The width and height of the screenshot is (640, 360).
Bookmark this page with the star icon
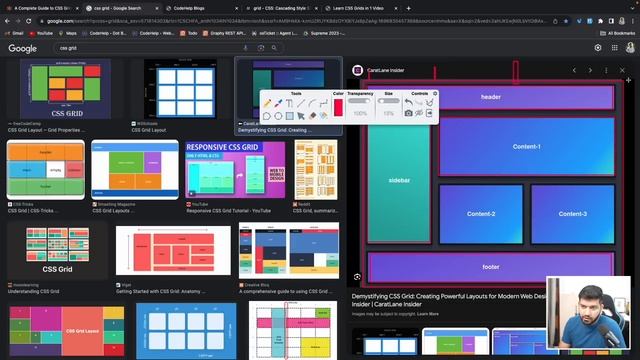click(566, 21)
